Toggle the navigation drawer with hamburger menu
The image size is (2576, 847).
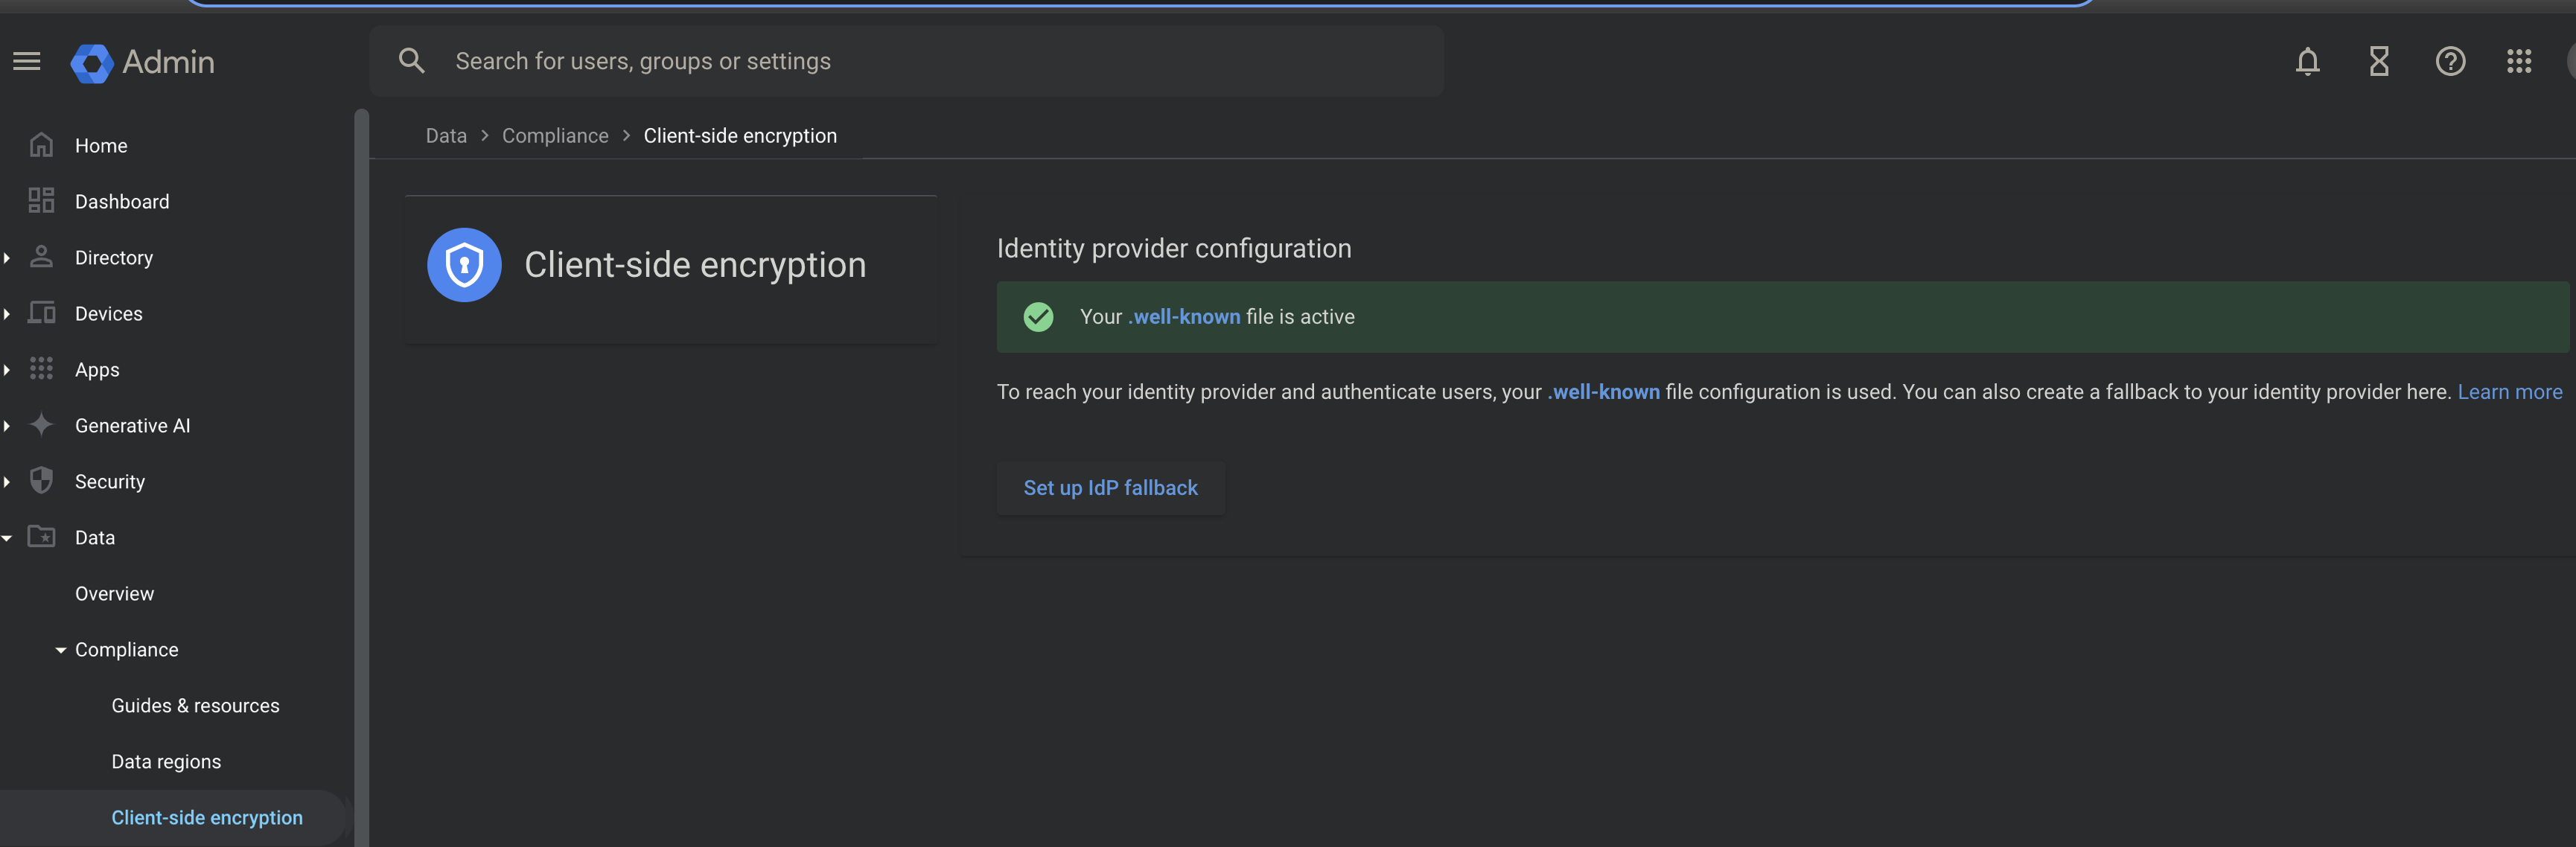pos(26,61)
